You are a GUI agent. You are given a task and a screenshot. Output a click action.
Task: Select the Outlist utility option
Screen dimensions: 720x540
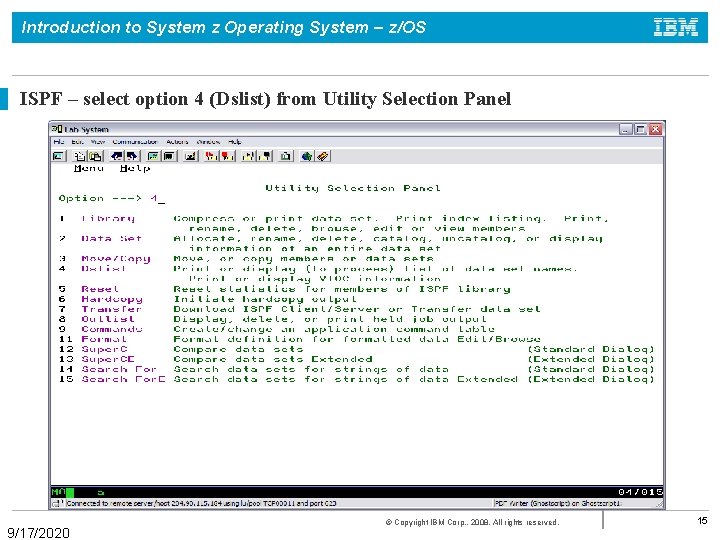click(x=108, y=319)
